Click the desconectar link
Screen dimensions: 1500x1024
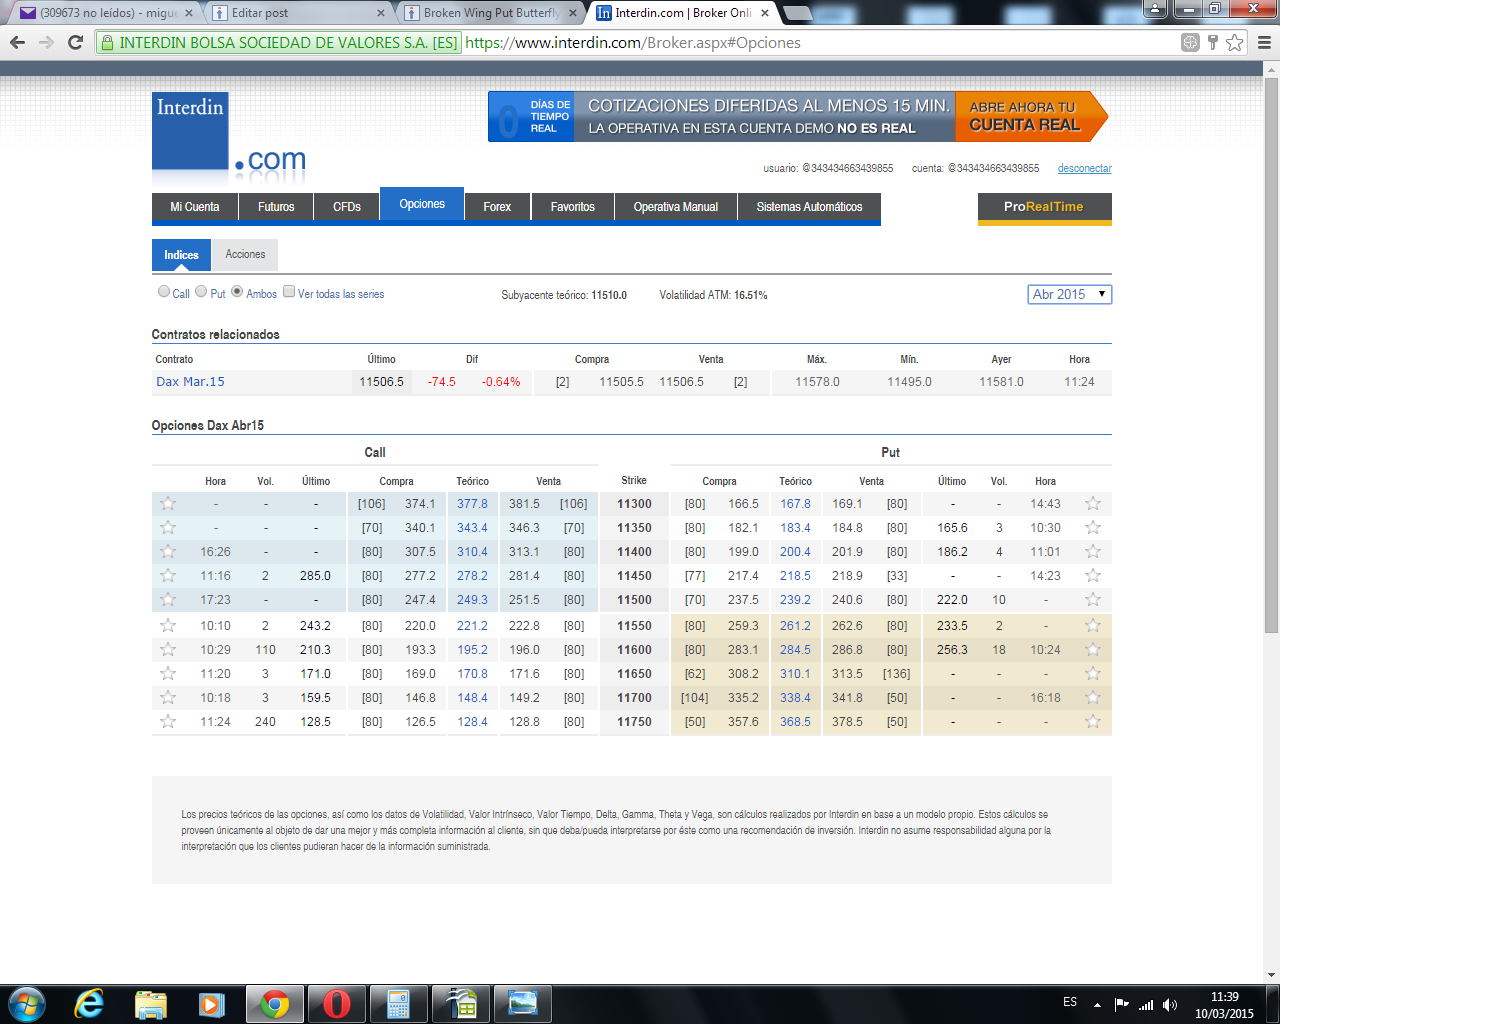1085,168
